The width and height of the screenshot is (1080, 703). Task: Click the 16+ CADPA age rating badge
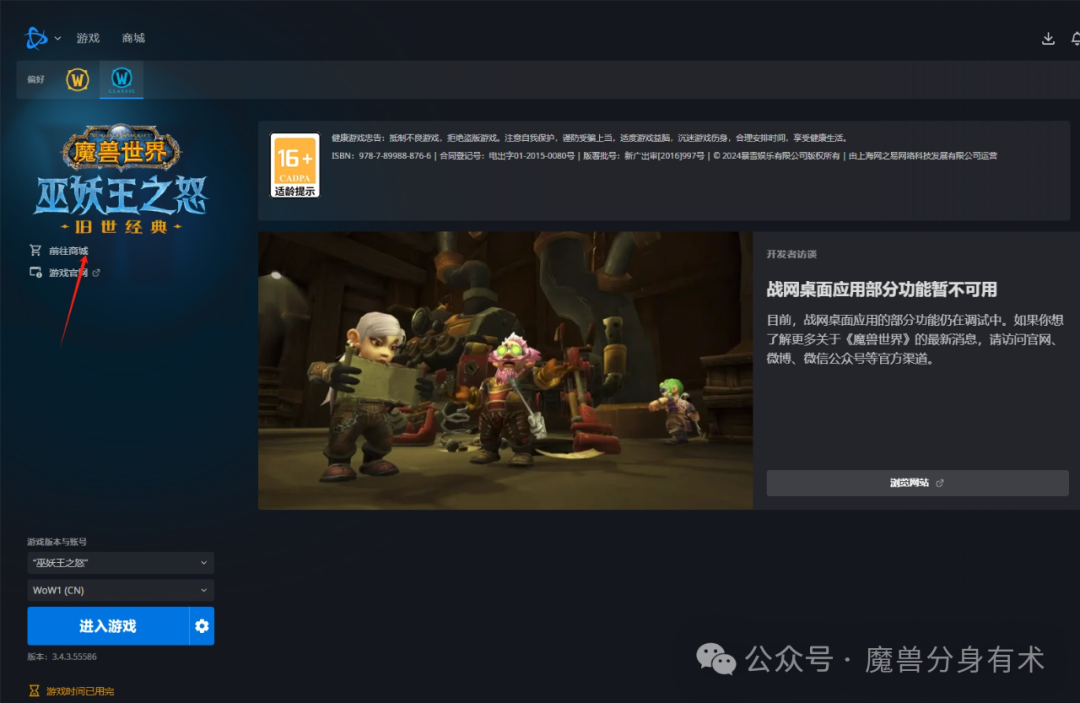(x=295, y=165)
